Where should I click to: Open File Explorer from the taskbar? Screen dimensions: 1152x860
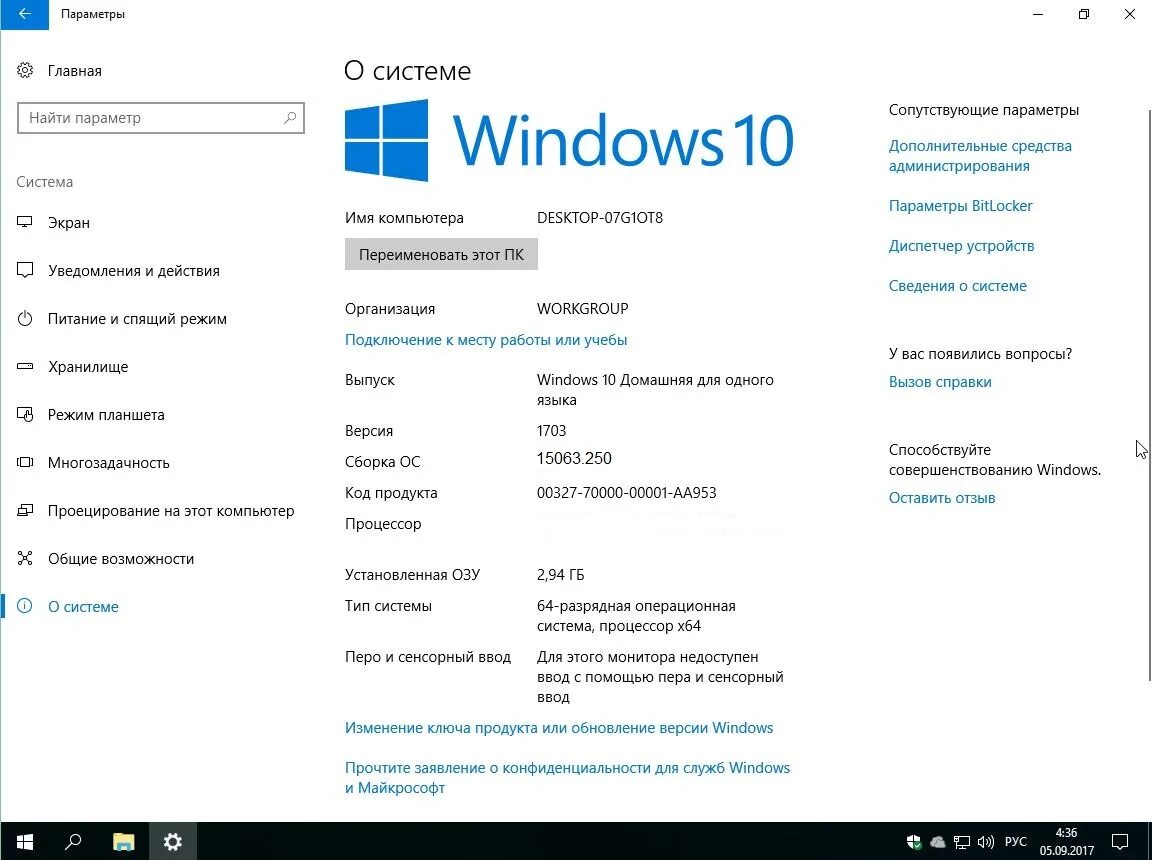coord(123,842)
